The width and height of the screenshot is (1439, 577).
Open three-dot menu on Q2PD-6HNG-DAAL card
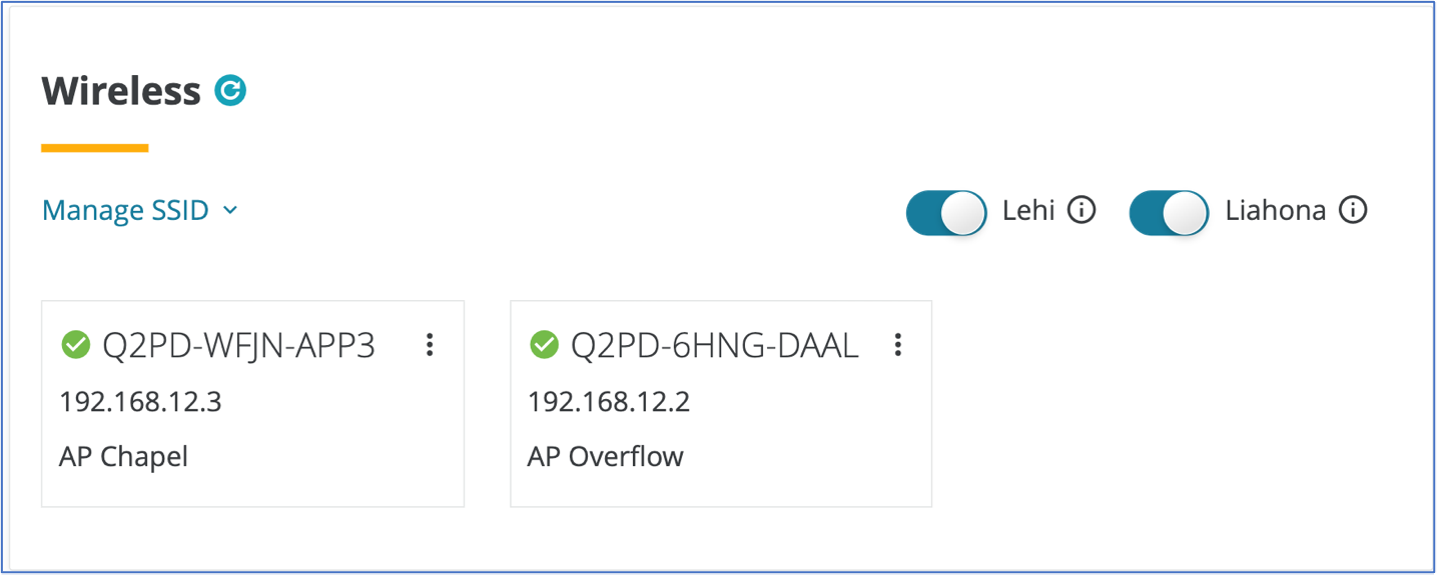tap(898, 345)
